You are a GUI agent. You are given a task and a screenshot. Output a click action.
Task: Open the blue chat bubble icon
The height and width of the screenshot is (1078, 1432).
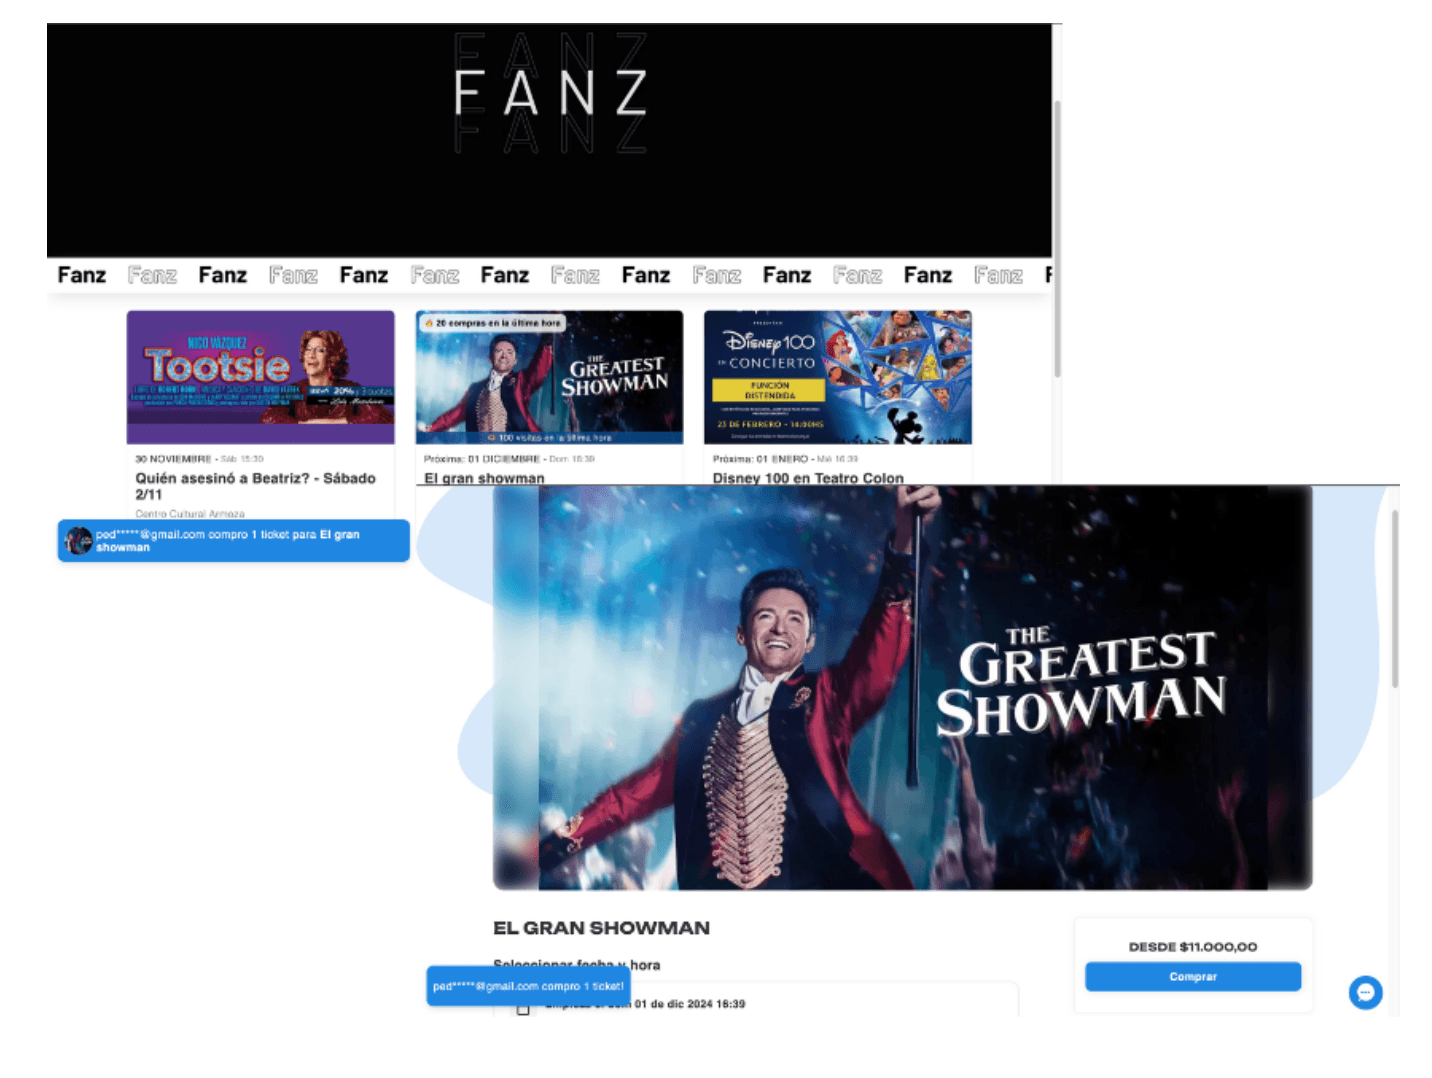click(1365, 992)
